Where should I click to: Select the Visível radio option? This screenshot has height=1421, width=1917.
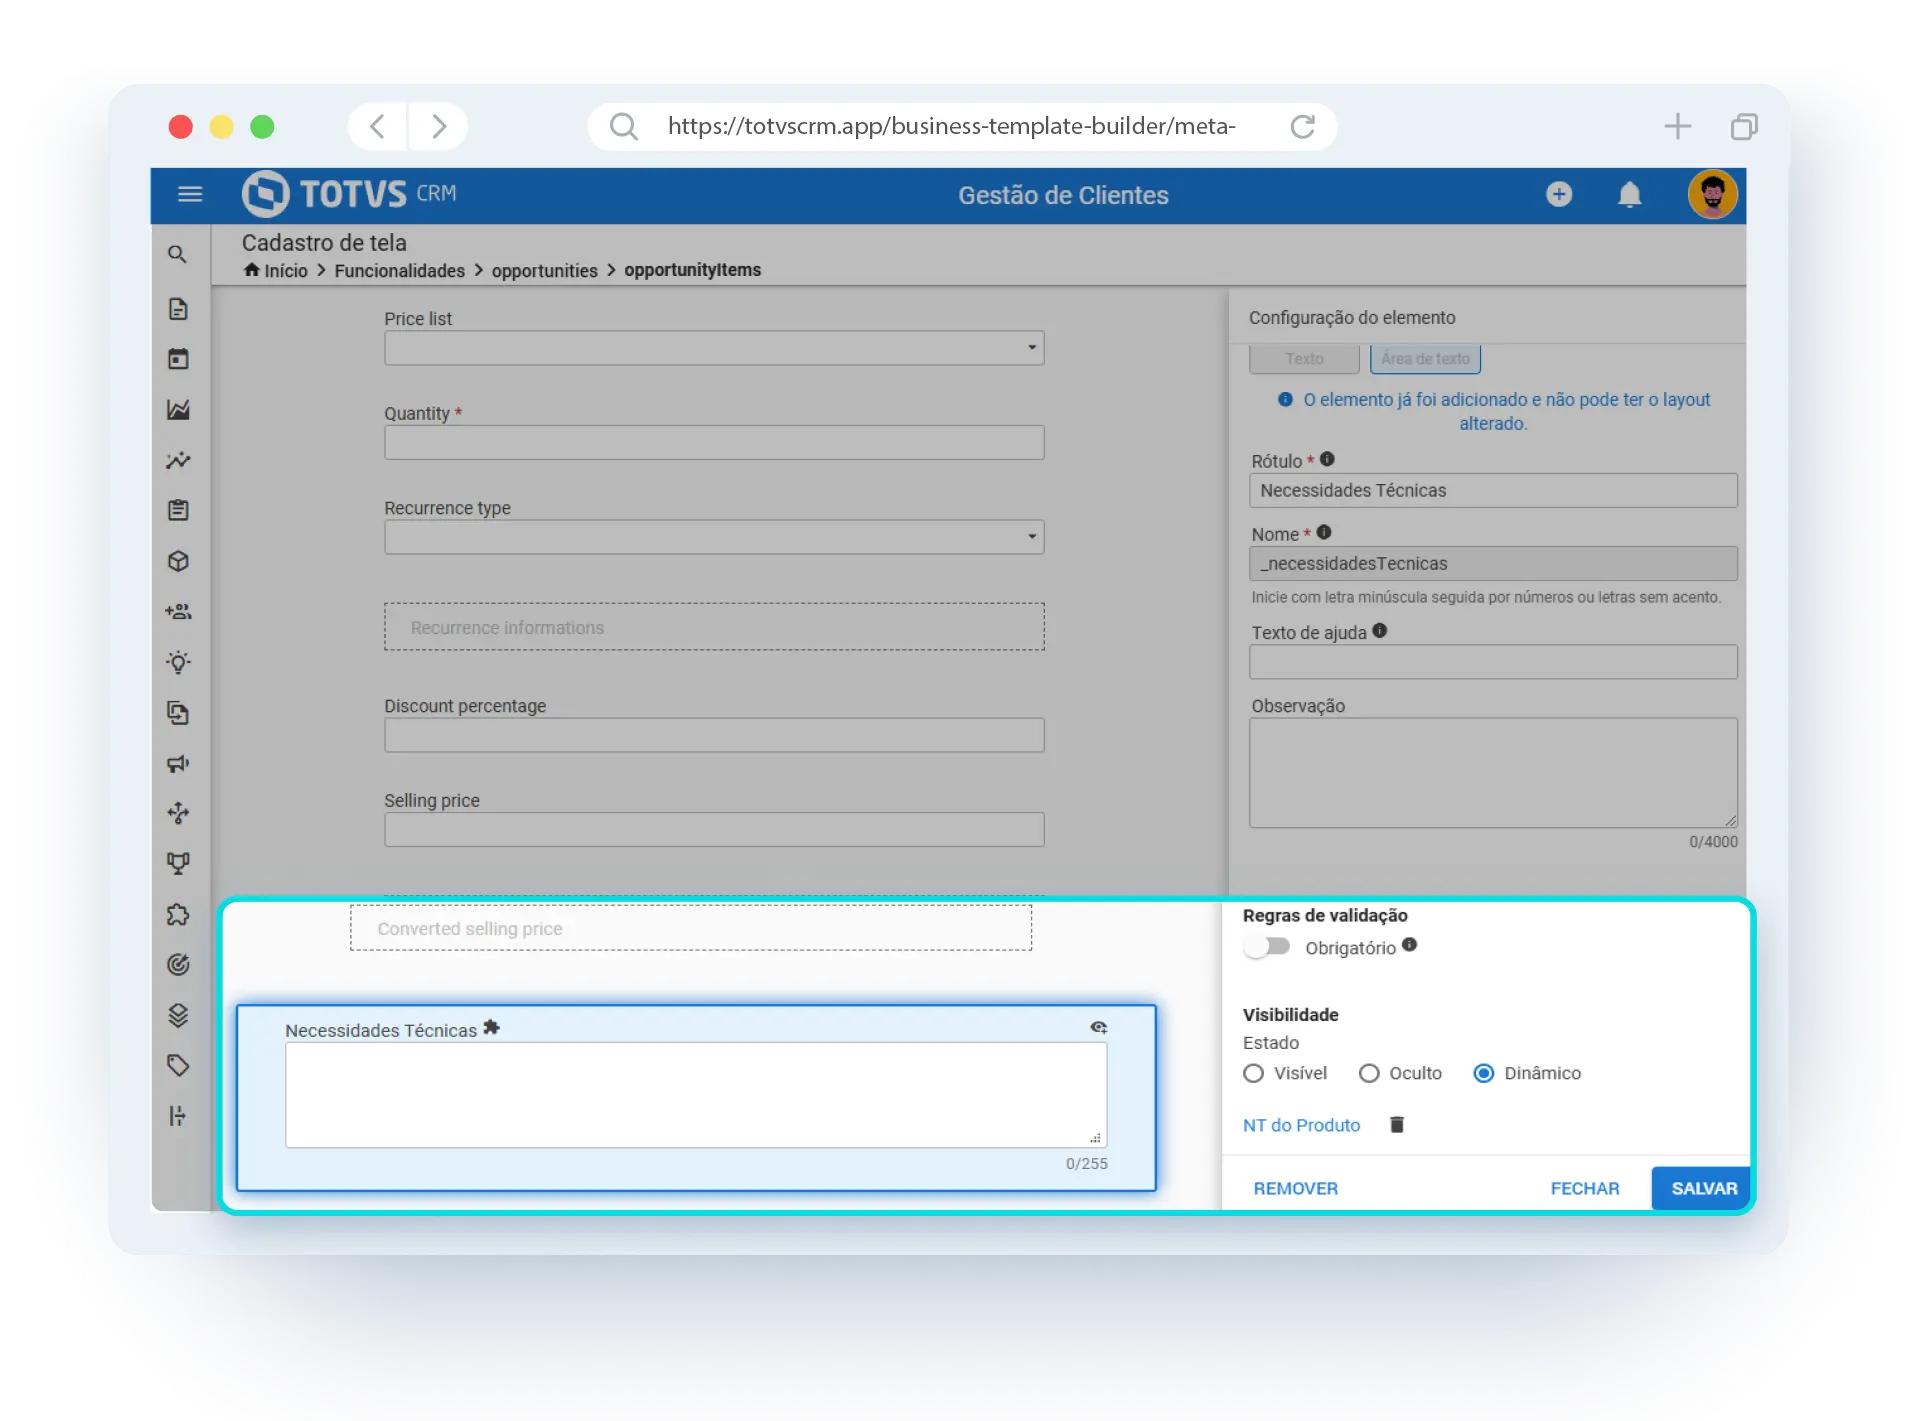point(1253,1073)
